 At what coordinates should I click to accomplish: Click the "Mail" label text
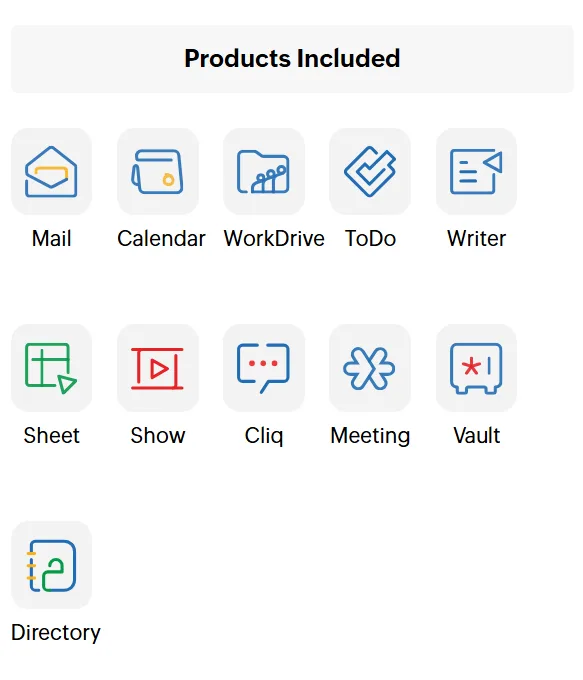click(52, 239)
